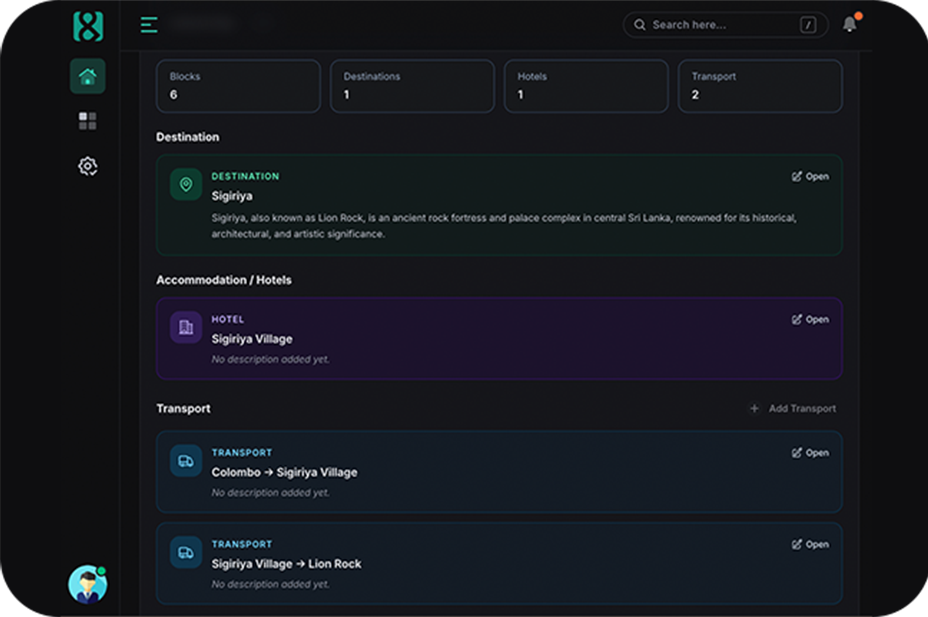This screenshot has width=928, height=617.
Task: Click 'No description added yet.' under Lion Rock transport
Action: 270,584
